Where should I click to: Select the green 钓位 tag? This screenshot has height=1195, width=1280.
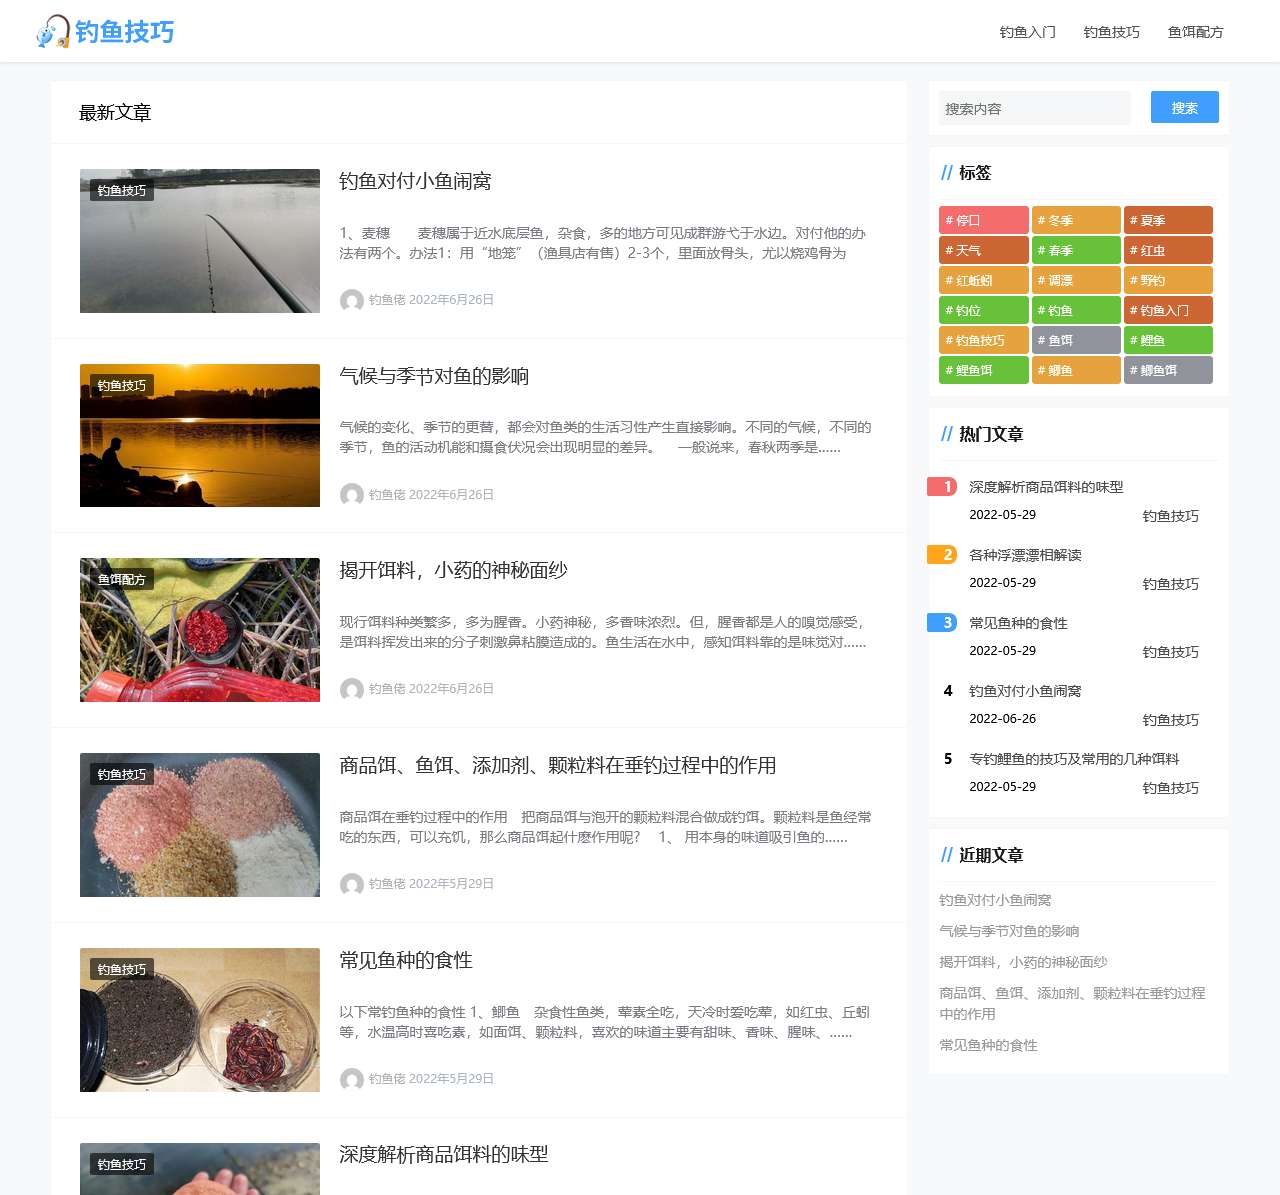(x=984, y=310)
